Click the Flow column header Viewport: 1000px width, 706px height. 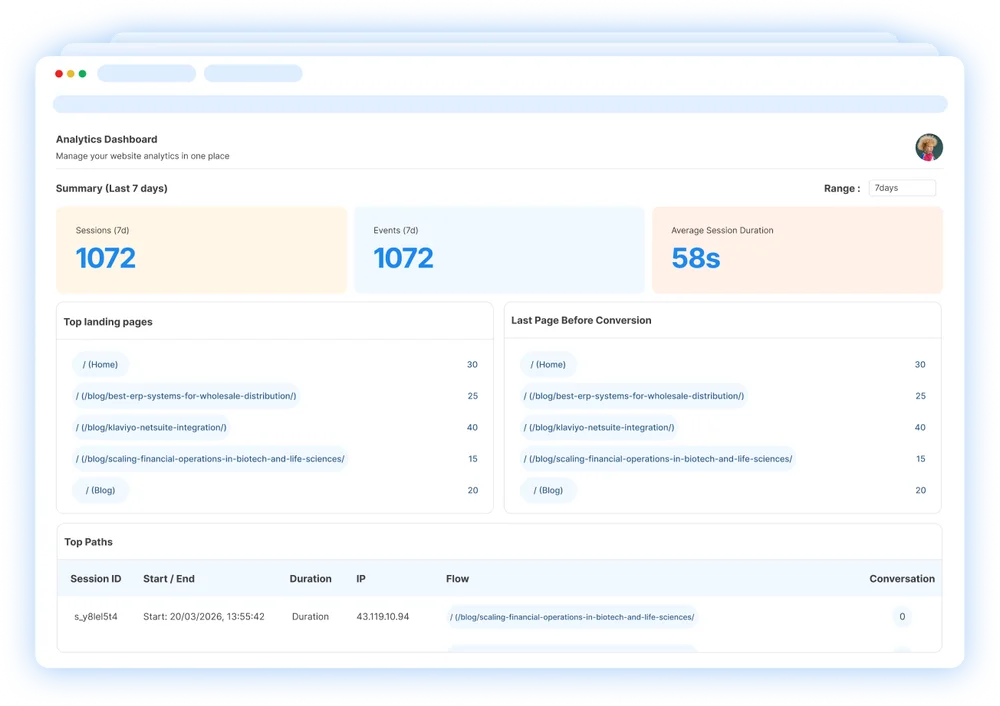click(x=457, y=579)
